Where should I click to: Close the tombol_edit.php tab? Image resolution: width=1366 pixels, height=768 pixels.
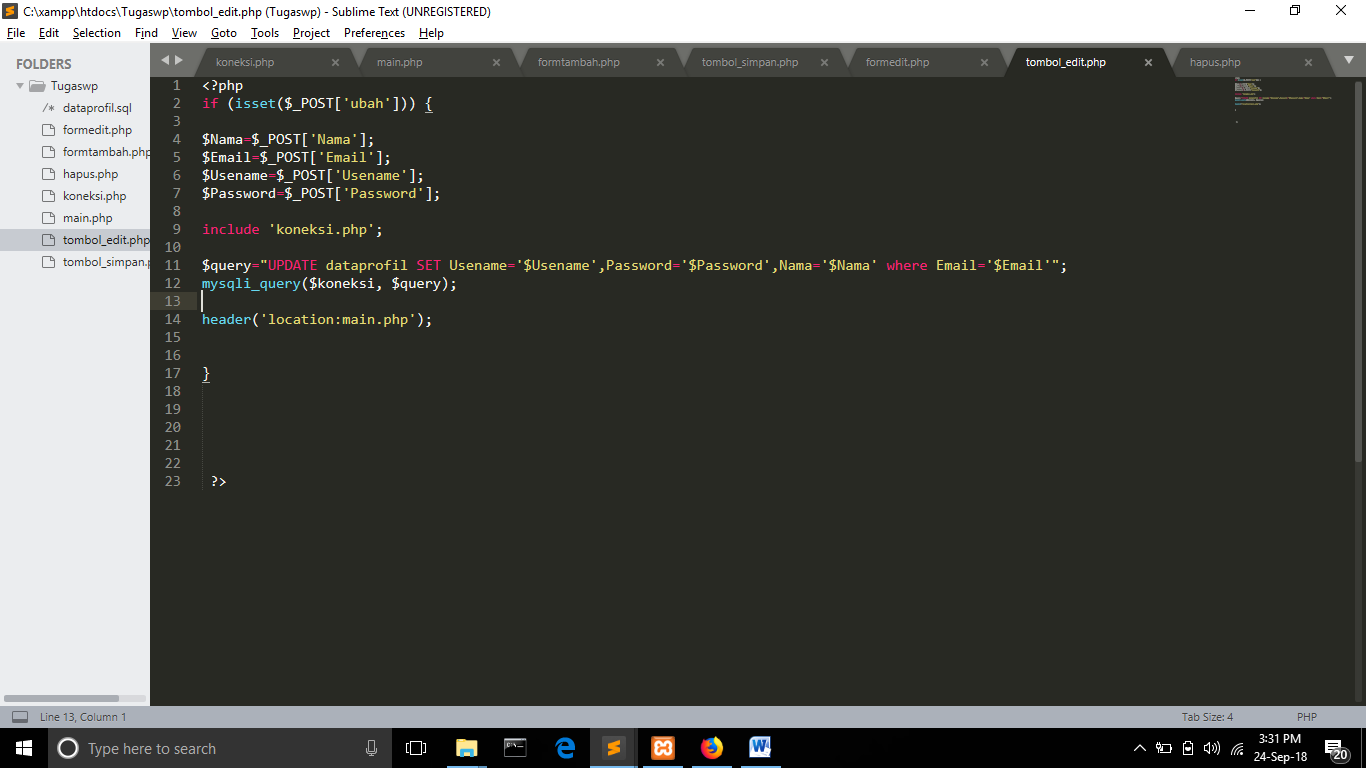click(1148, 61)
